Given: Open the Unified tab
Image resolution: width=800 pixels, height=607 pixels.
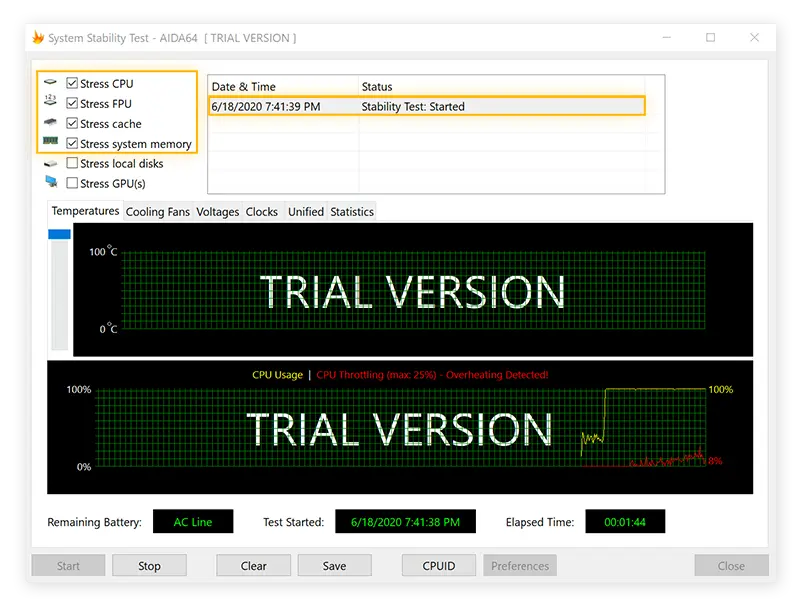Looking at the screenshot, I should click(306, 212).
